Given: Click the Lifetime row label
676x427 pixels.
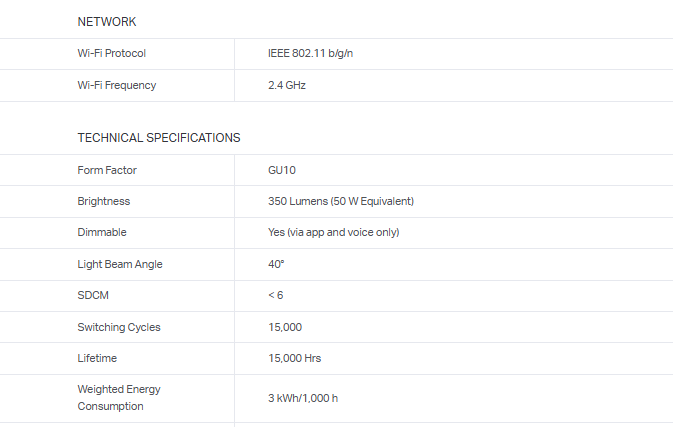Looking at the screenshot, I should click(98, 358).
